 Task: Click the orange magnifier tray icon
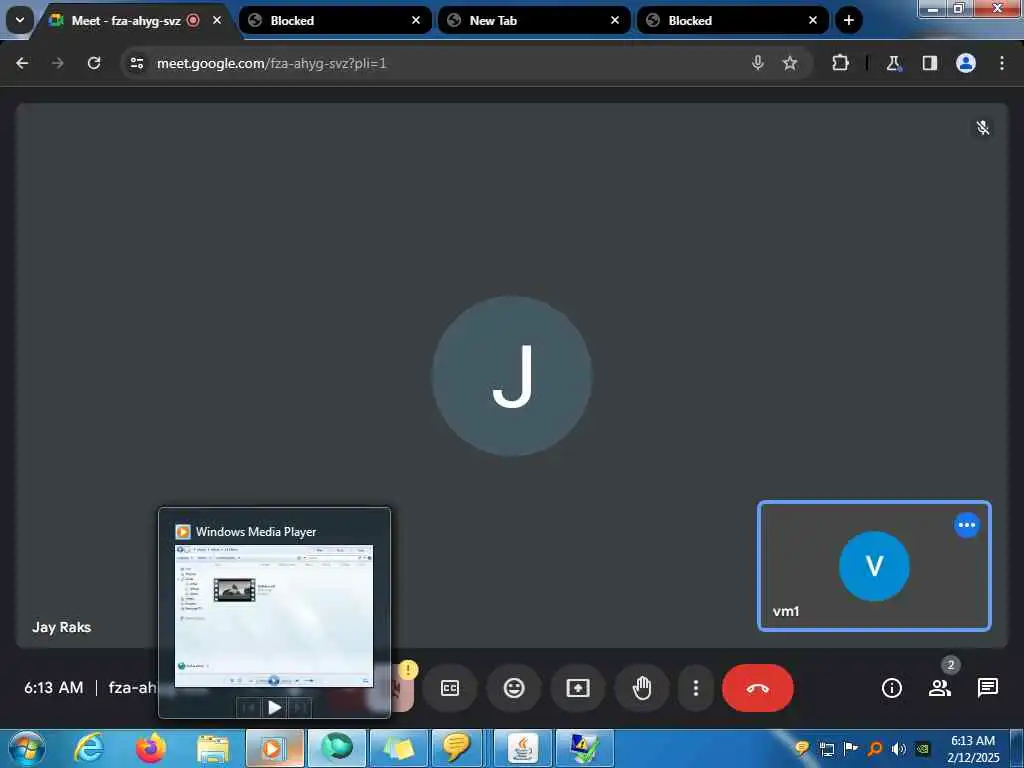pyautogui.click(x=875, y=748)
